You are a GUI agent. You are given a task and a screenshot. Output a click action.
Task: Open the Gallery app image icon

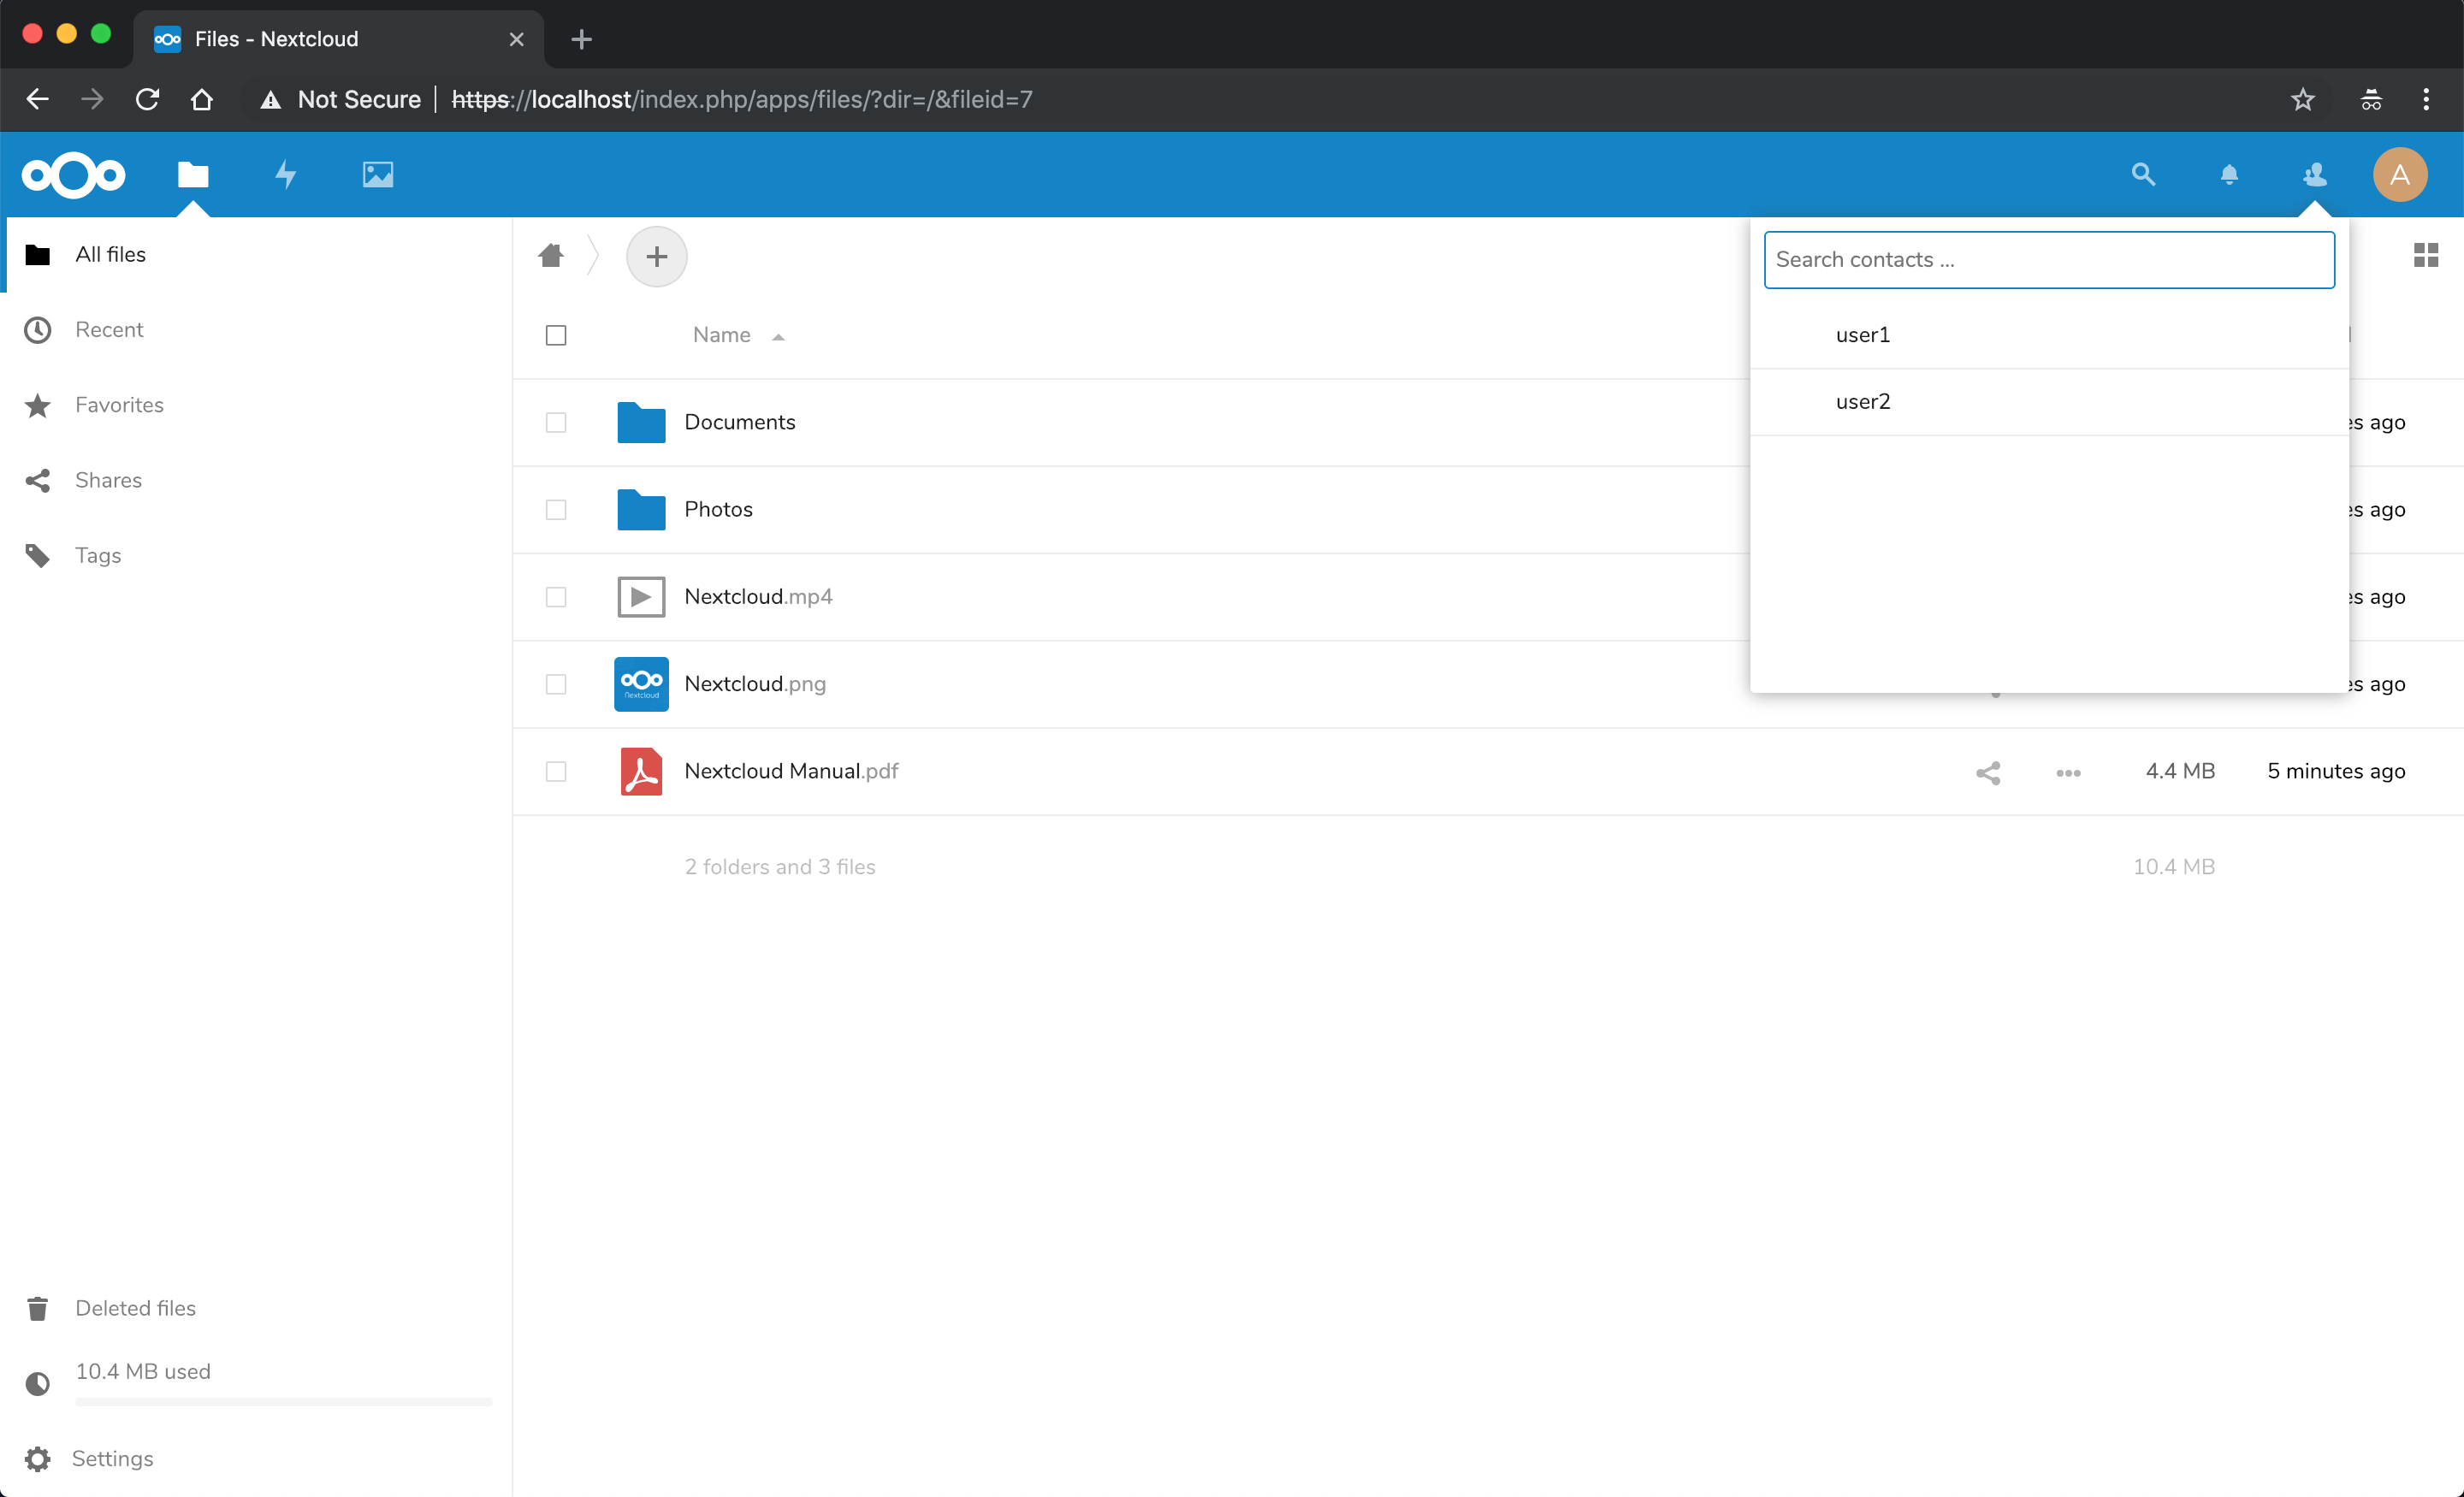[x=377, y=175]
